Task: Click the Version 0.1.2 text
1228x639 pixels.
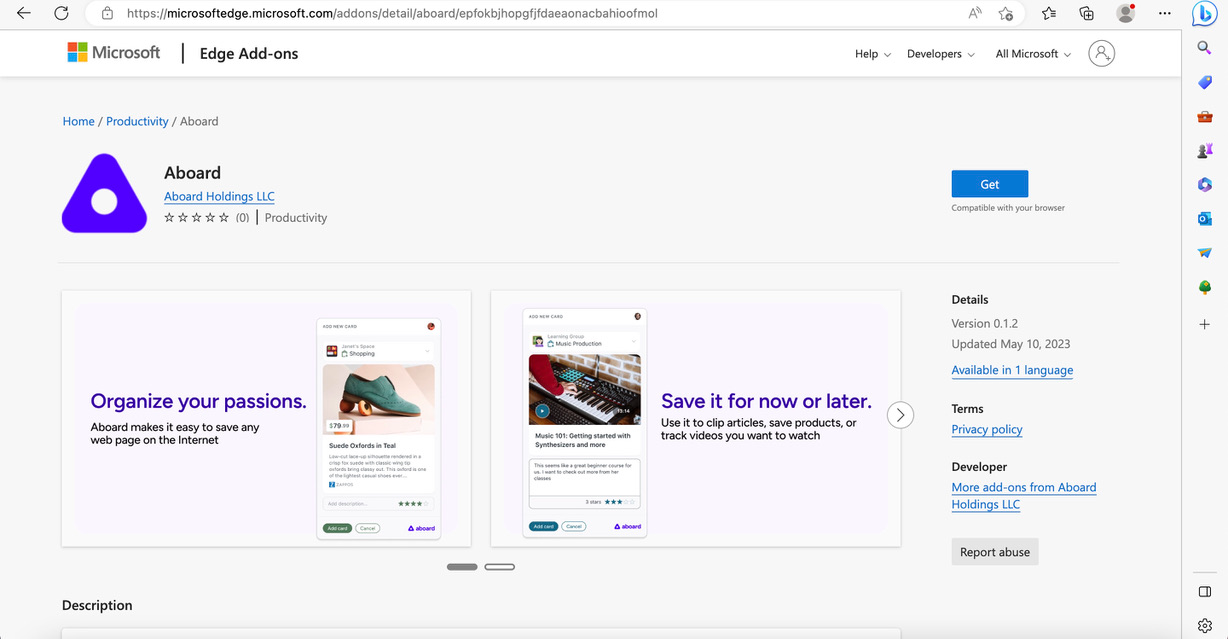Action: [x=985, y=323]
